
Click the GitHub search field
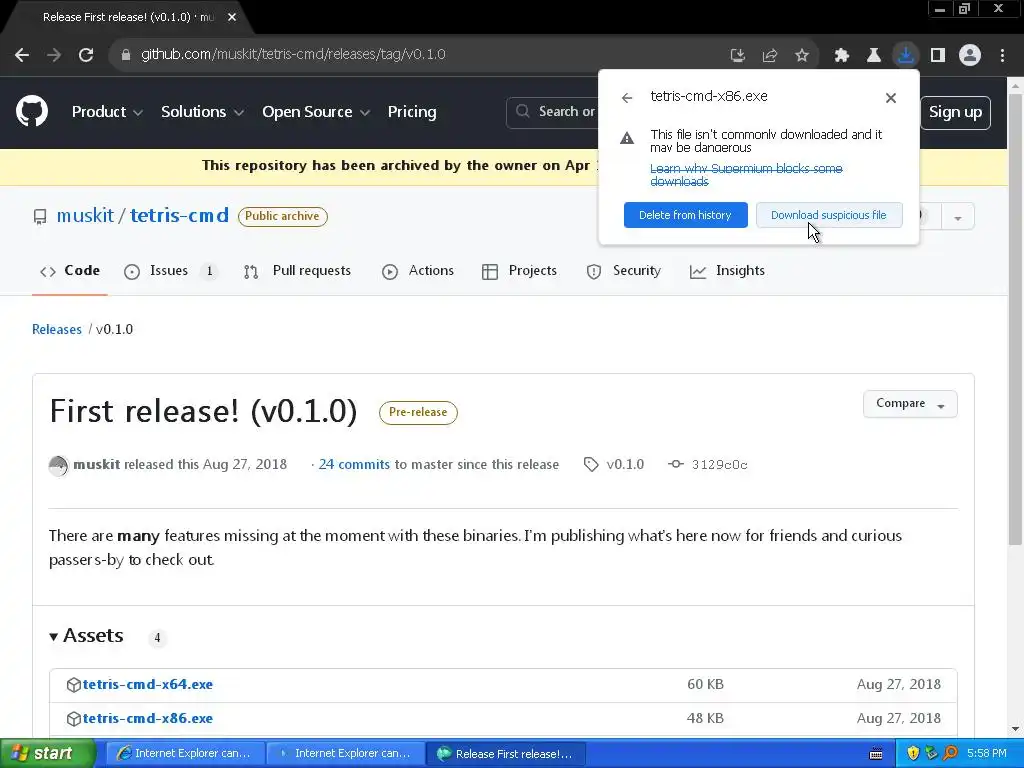click(x=552, y=112)
